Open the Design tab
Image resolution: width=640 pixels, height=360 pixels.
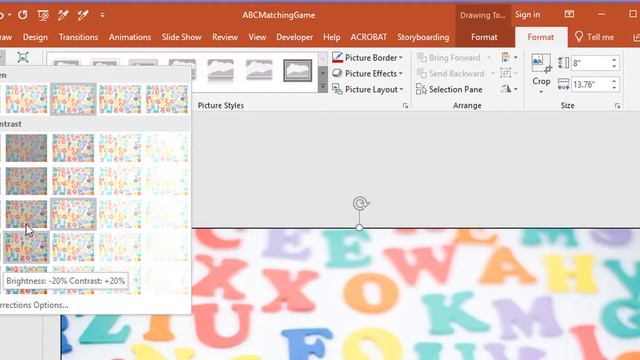pos(35,37)
